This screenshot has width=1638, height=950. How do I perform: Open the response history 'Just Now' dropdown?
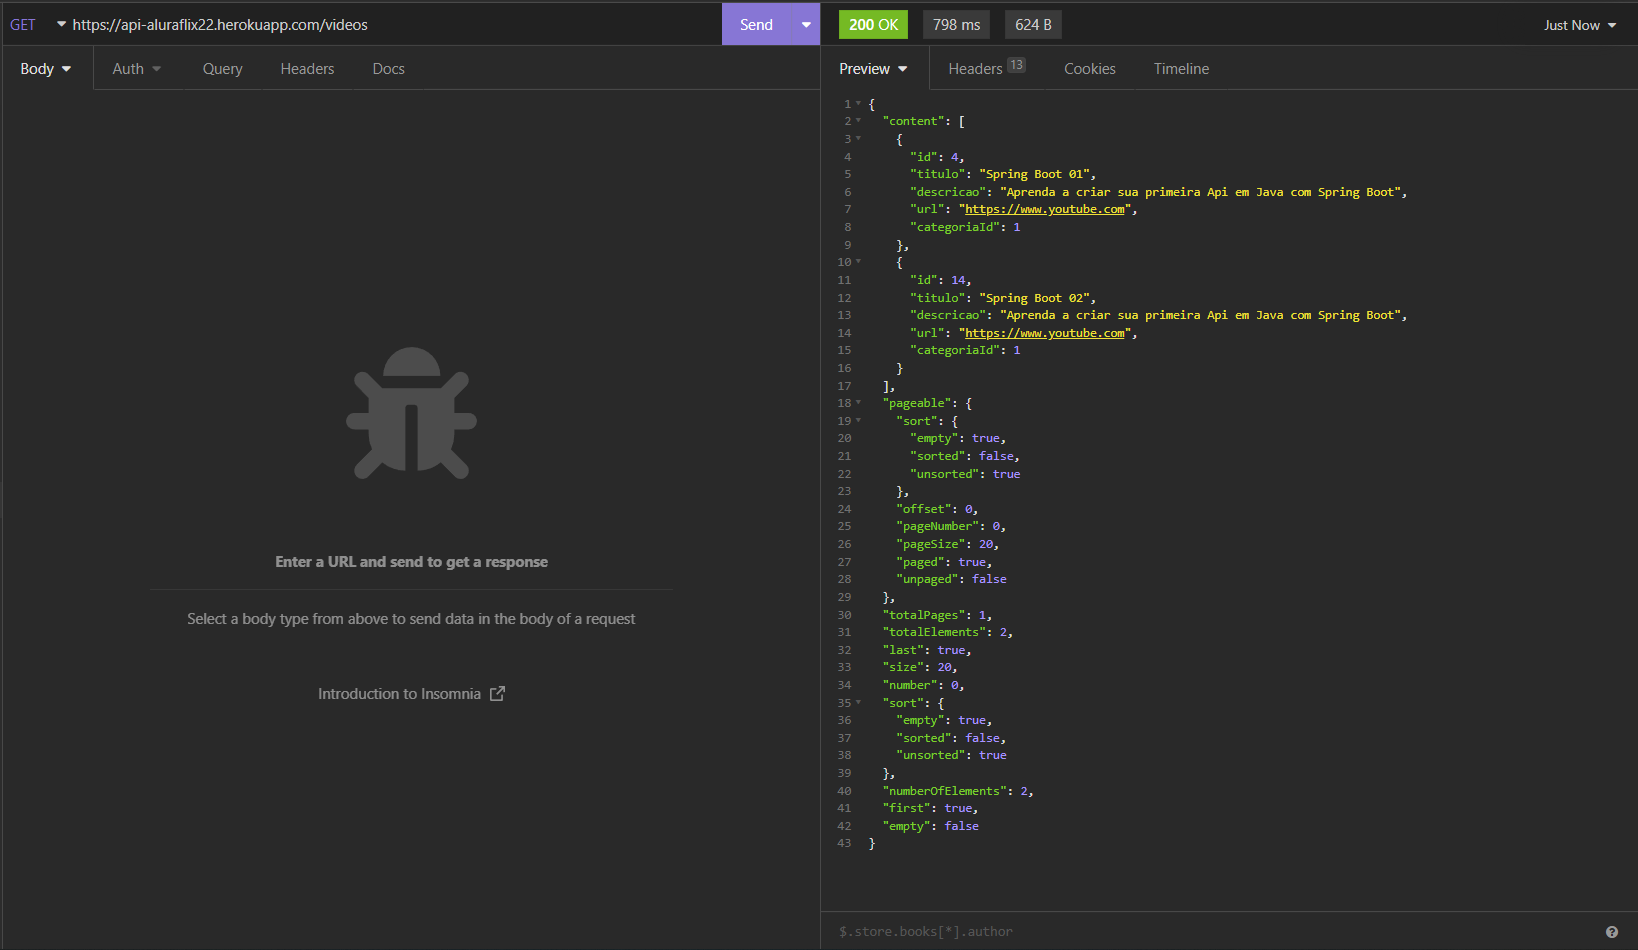1580,23
